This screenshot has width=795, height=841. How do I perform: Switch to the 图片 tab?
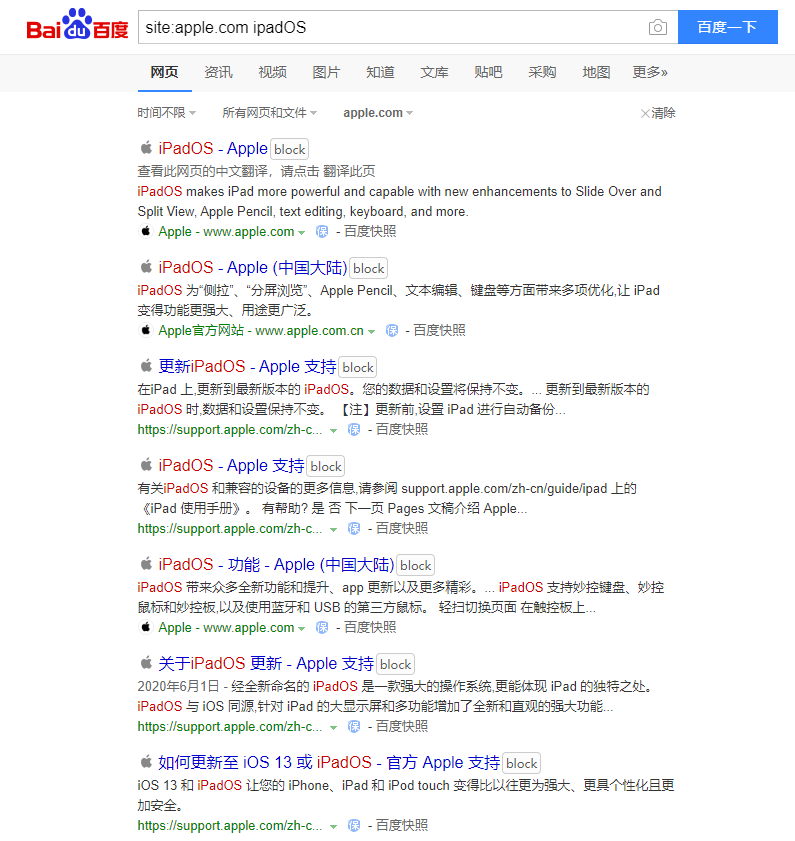(x=326, y=72)
